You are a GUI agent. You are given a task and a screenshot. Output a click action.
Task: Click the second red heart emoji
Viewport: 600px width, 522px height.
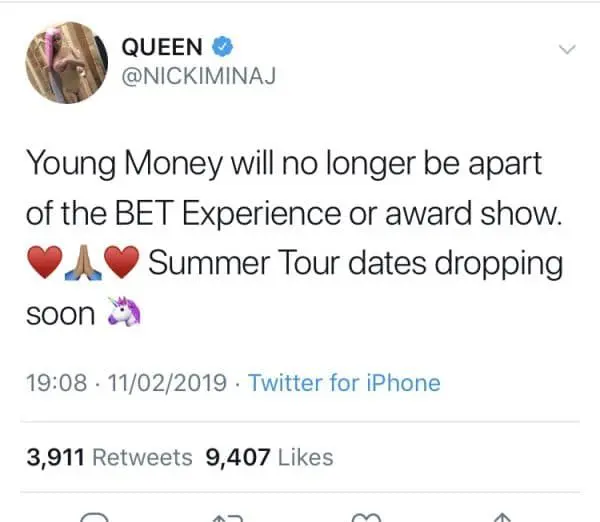click(122, 266)
